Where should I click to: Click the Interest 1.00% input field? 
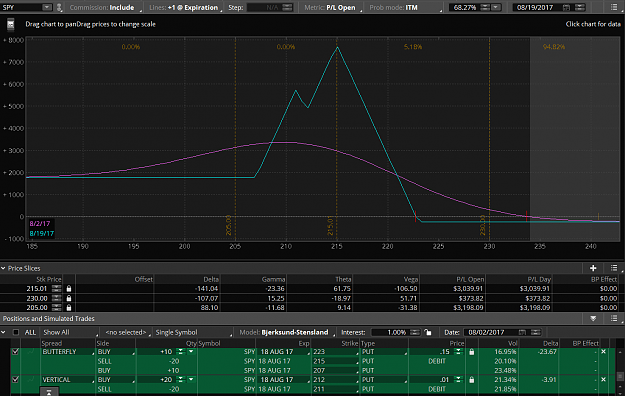tap(390, 332)
